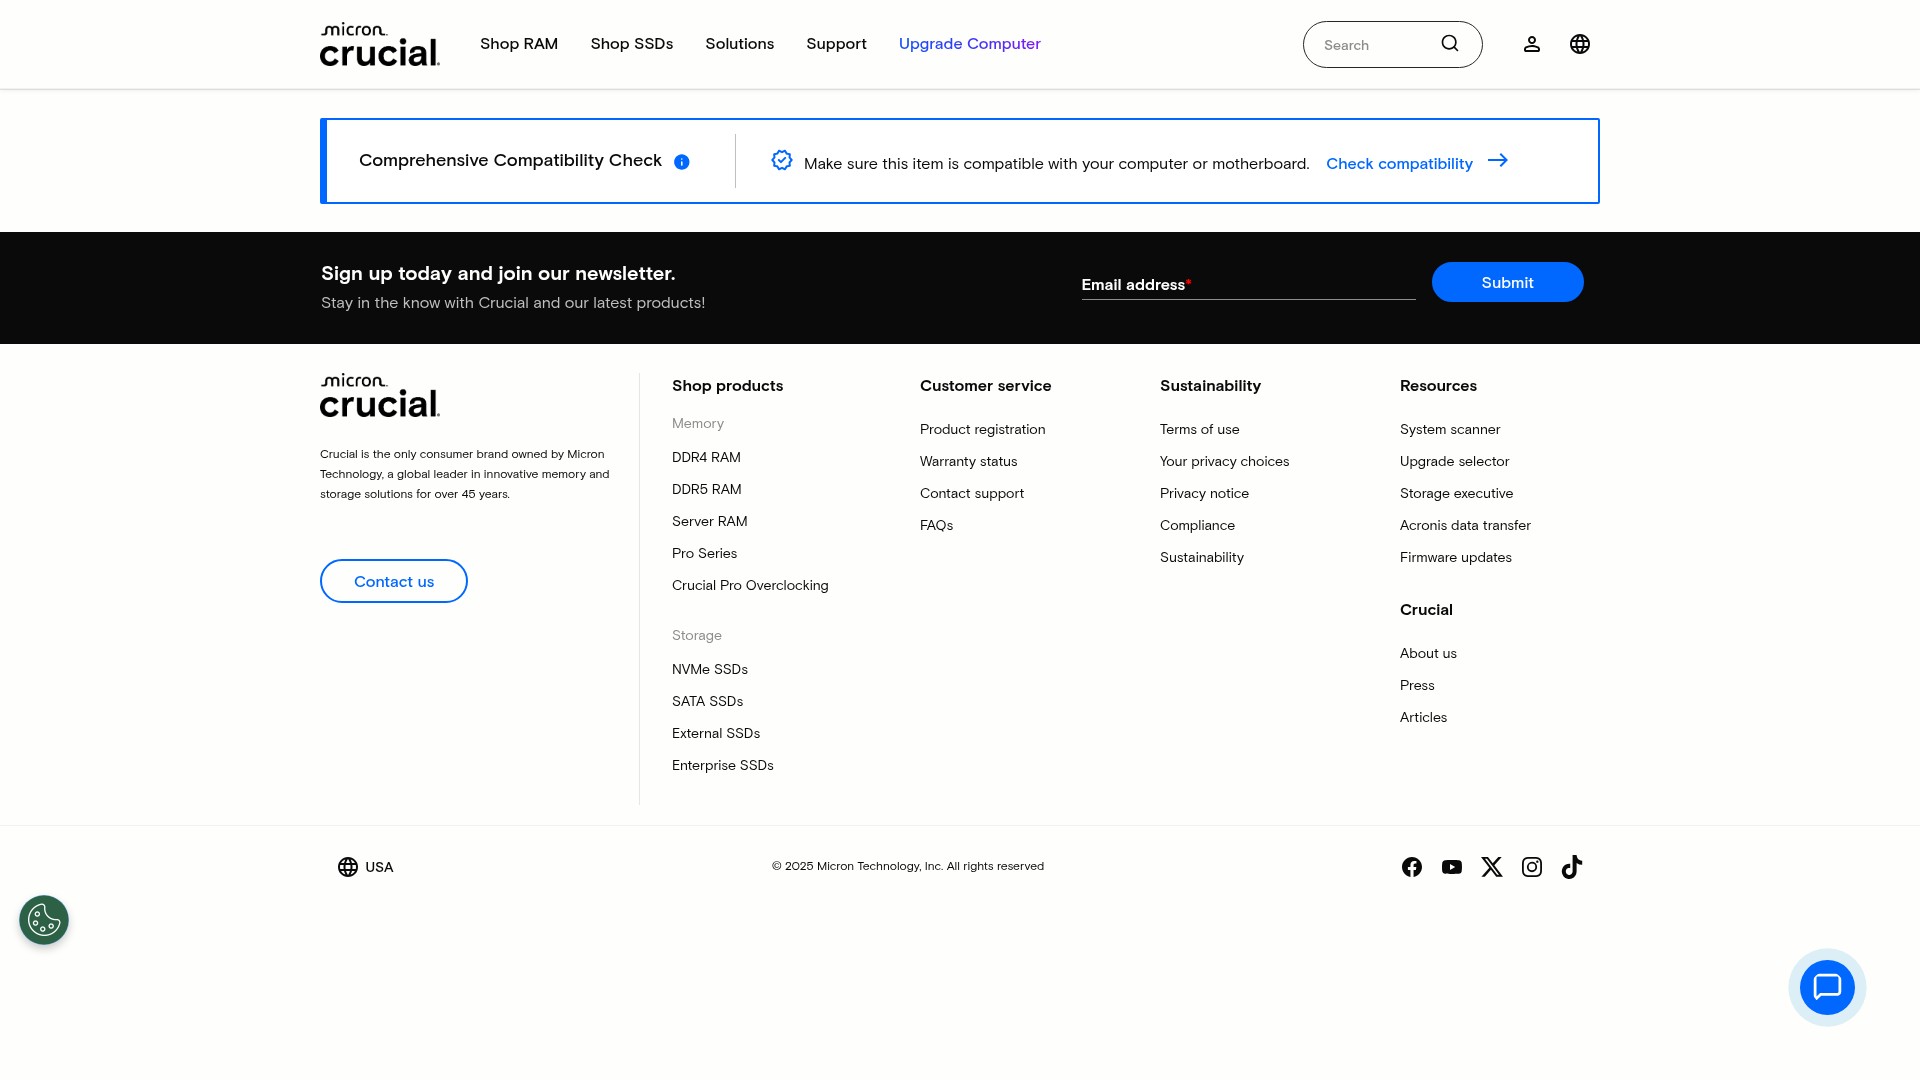This screenshot has height=1080, width=1920.
Task: Open Crucial X (Twitter) icon
Action: click(1492, 867)
